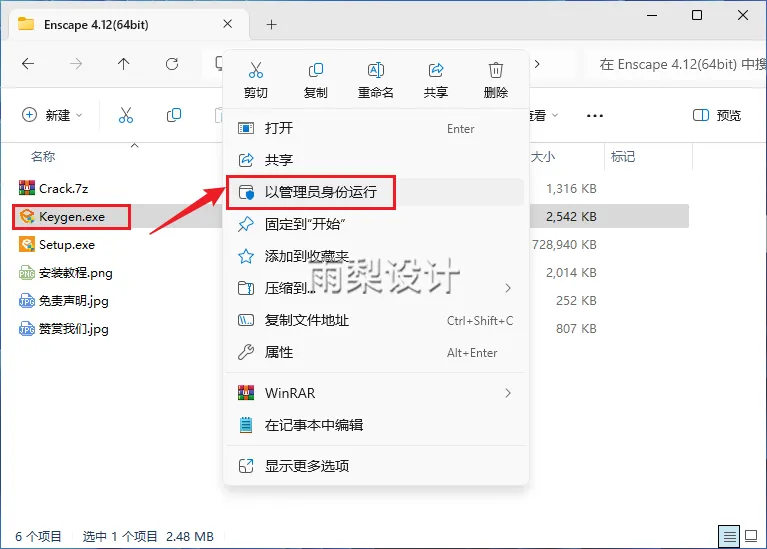The image size is (767, 549).
Task: Expand the 压缩到 submenu arrow
Action: pyautogui.click(x=508, y=288)
